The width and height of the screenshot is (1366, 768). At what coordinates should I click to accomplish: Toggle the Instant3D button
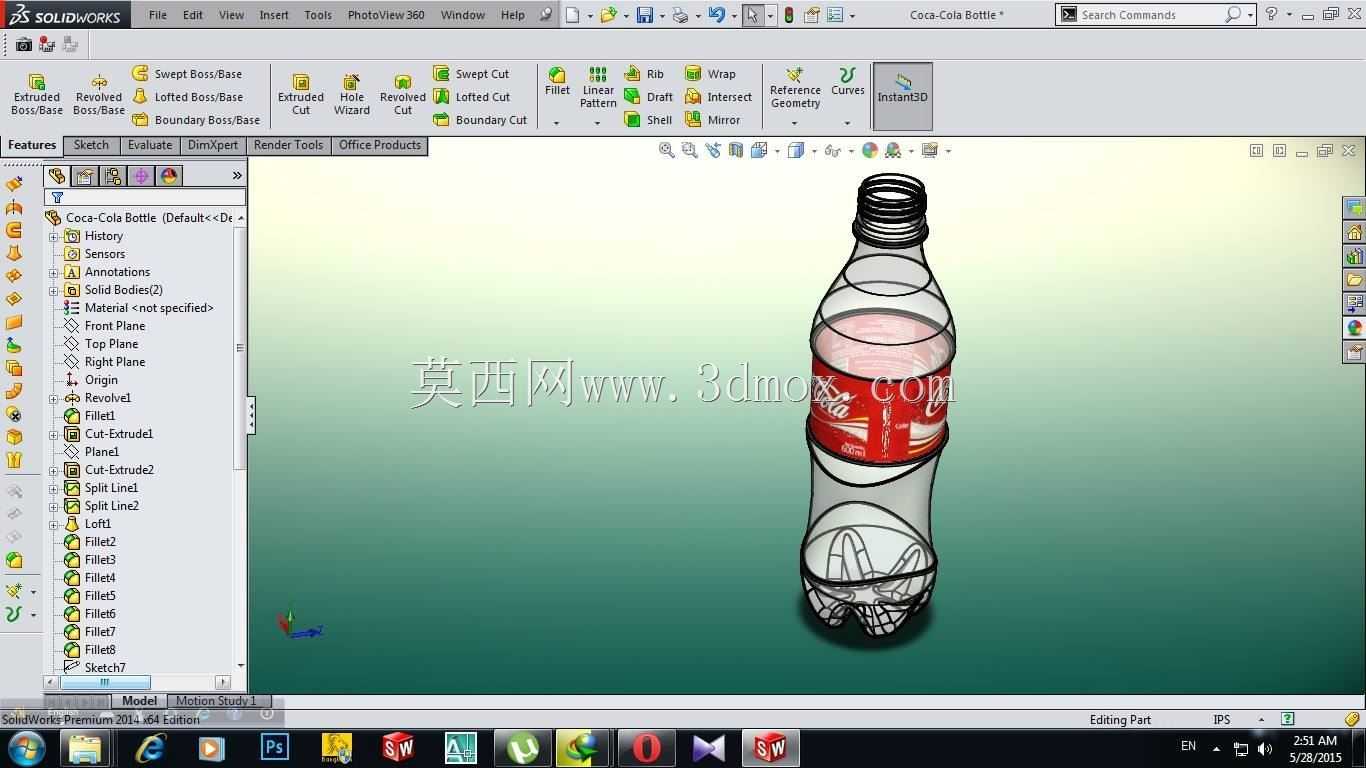(x=903, y=96)
